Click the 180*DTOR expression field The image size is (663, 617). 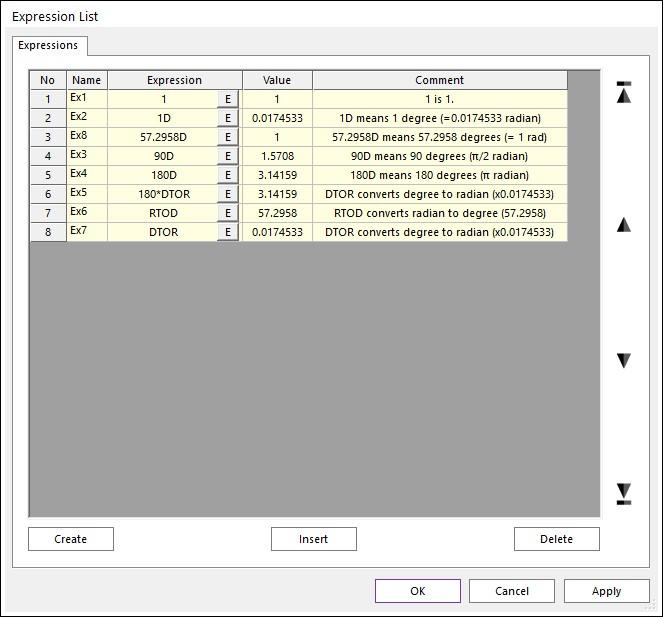[163, 195]
